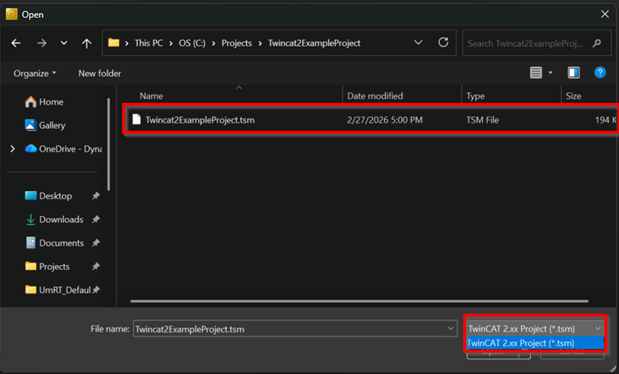
Task: Select Twincat2ExampleProject in breadcrumb path
Action: [314, 43]
